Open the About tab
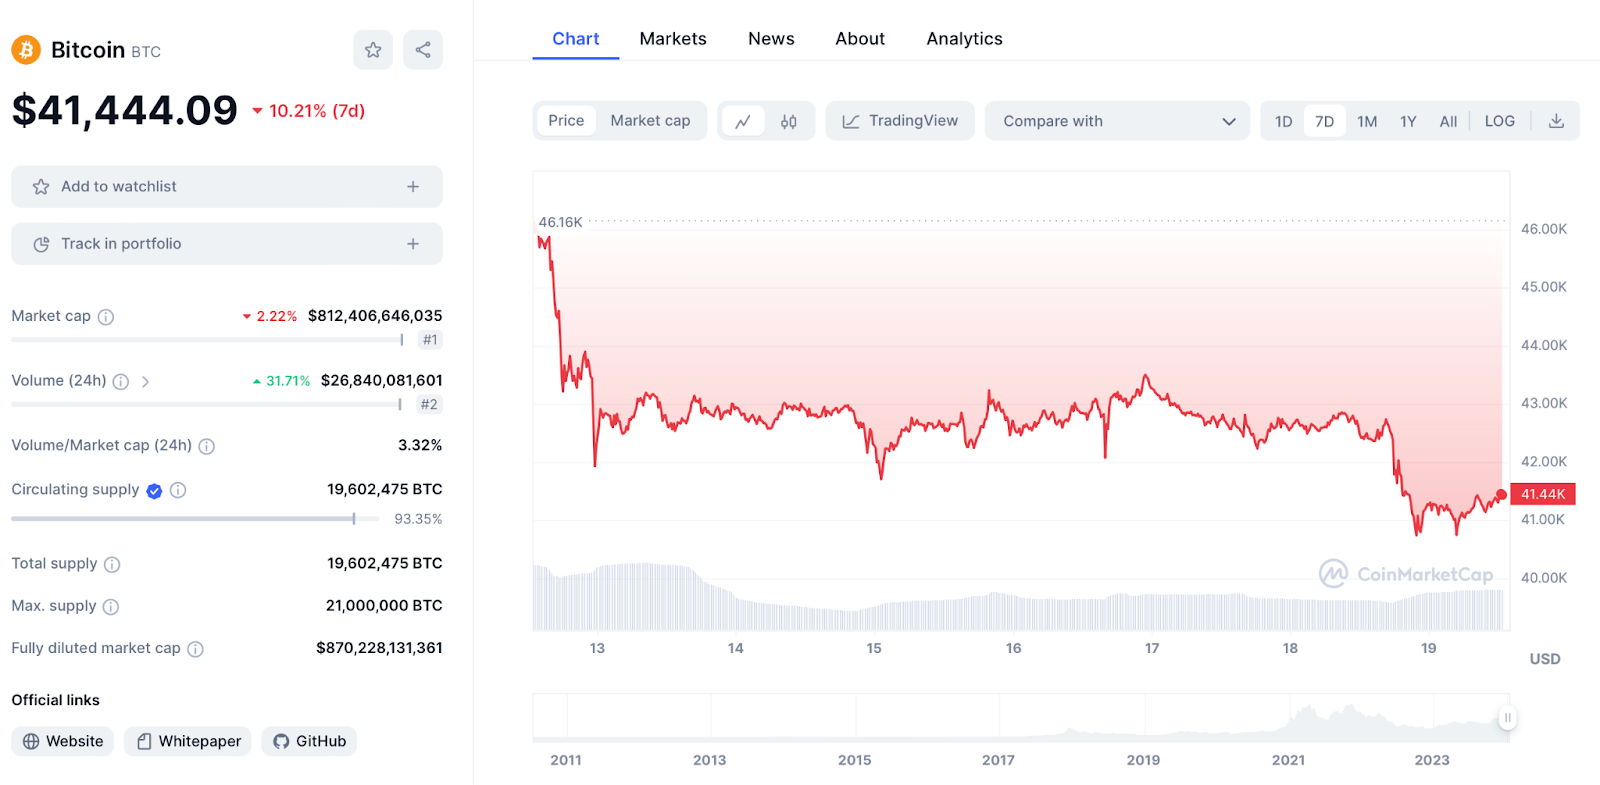This screenshot has width=1600, height=785. point(860,39)
